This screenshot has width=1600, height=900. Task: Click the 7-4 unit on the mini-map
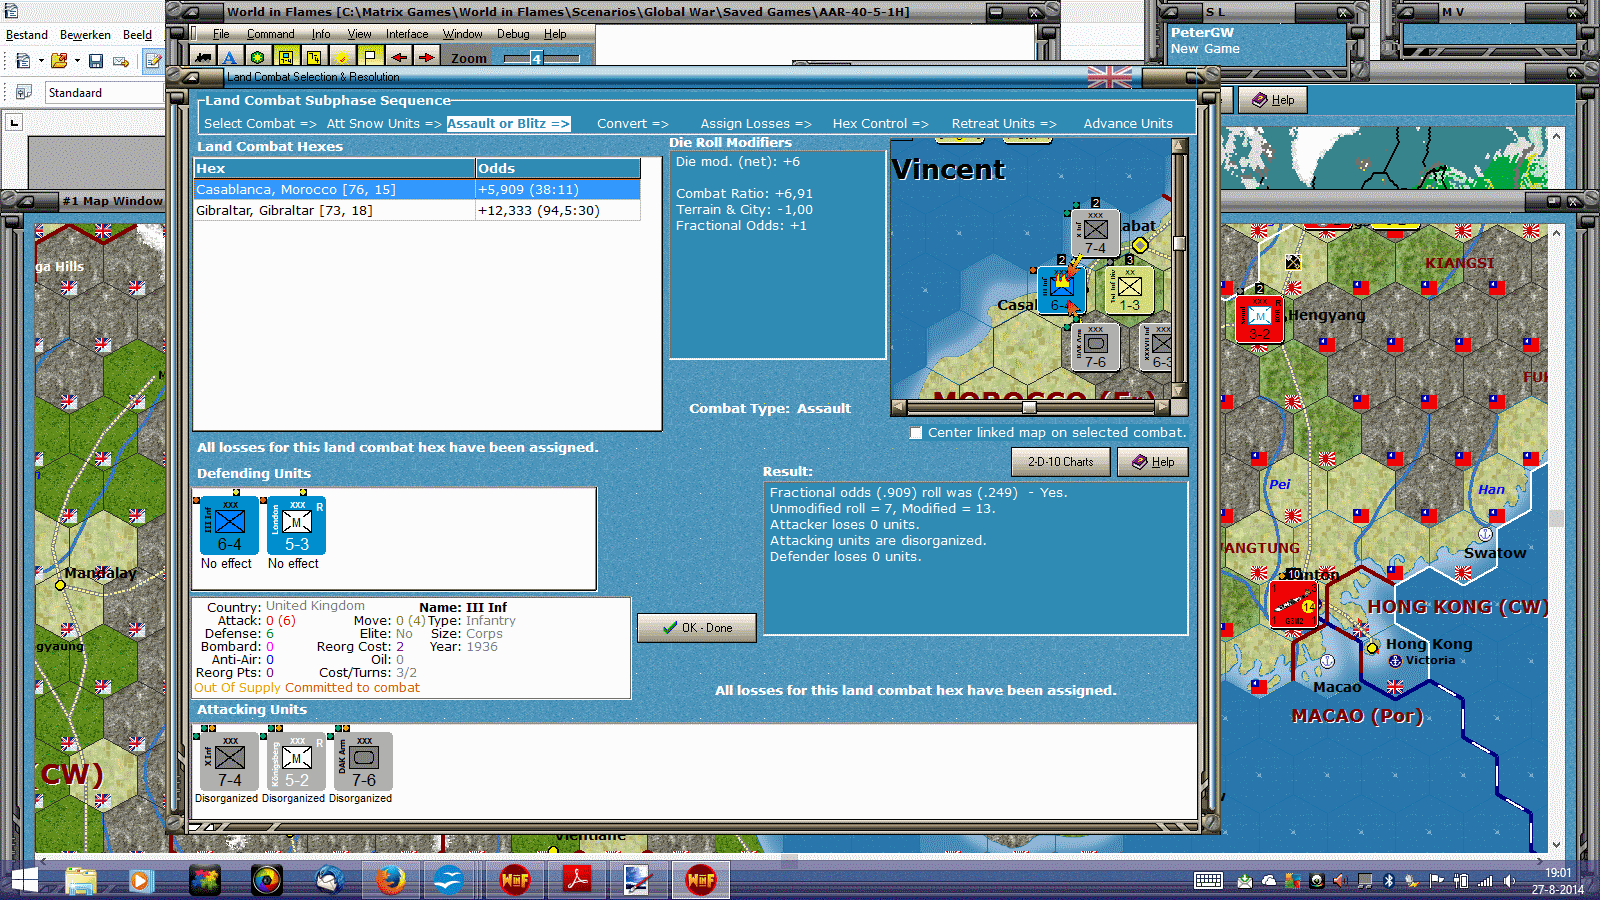[x=1095, y=233]
